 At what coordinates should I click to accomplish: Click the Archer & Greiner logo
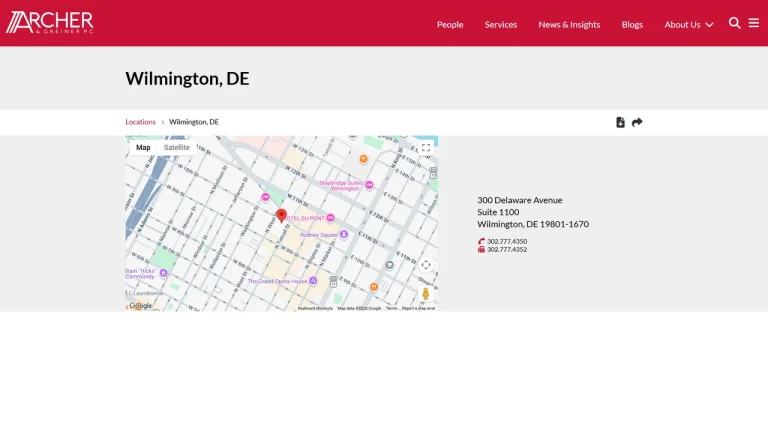(49, 23)
